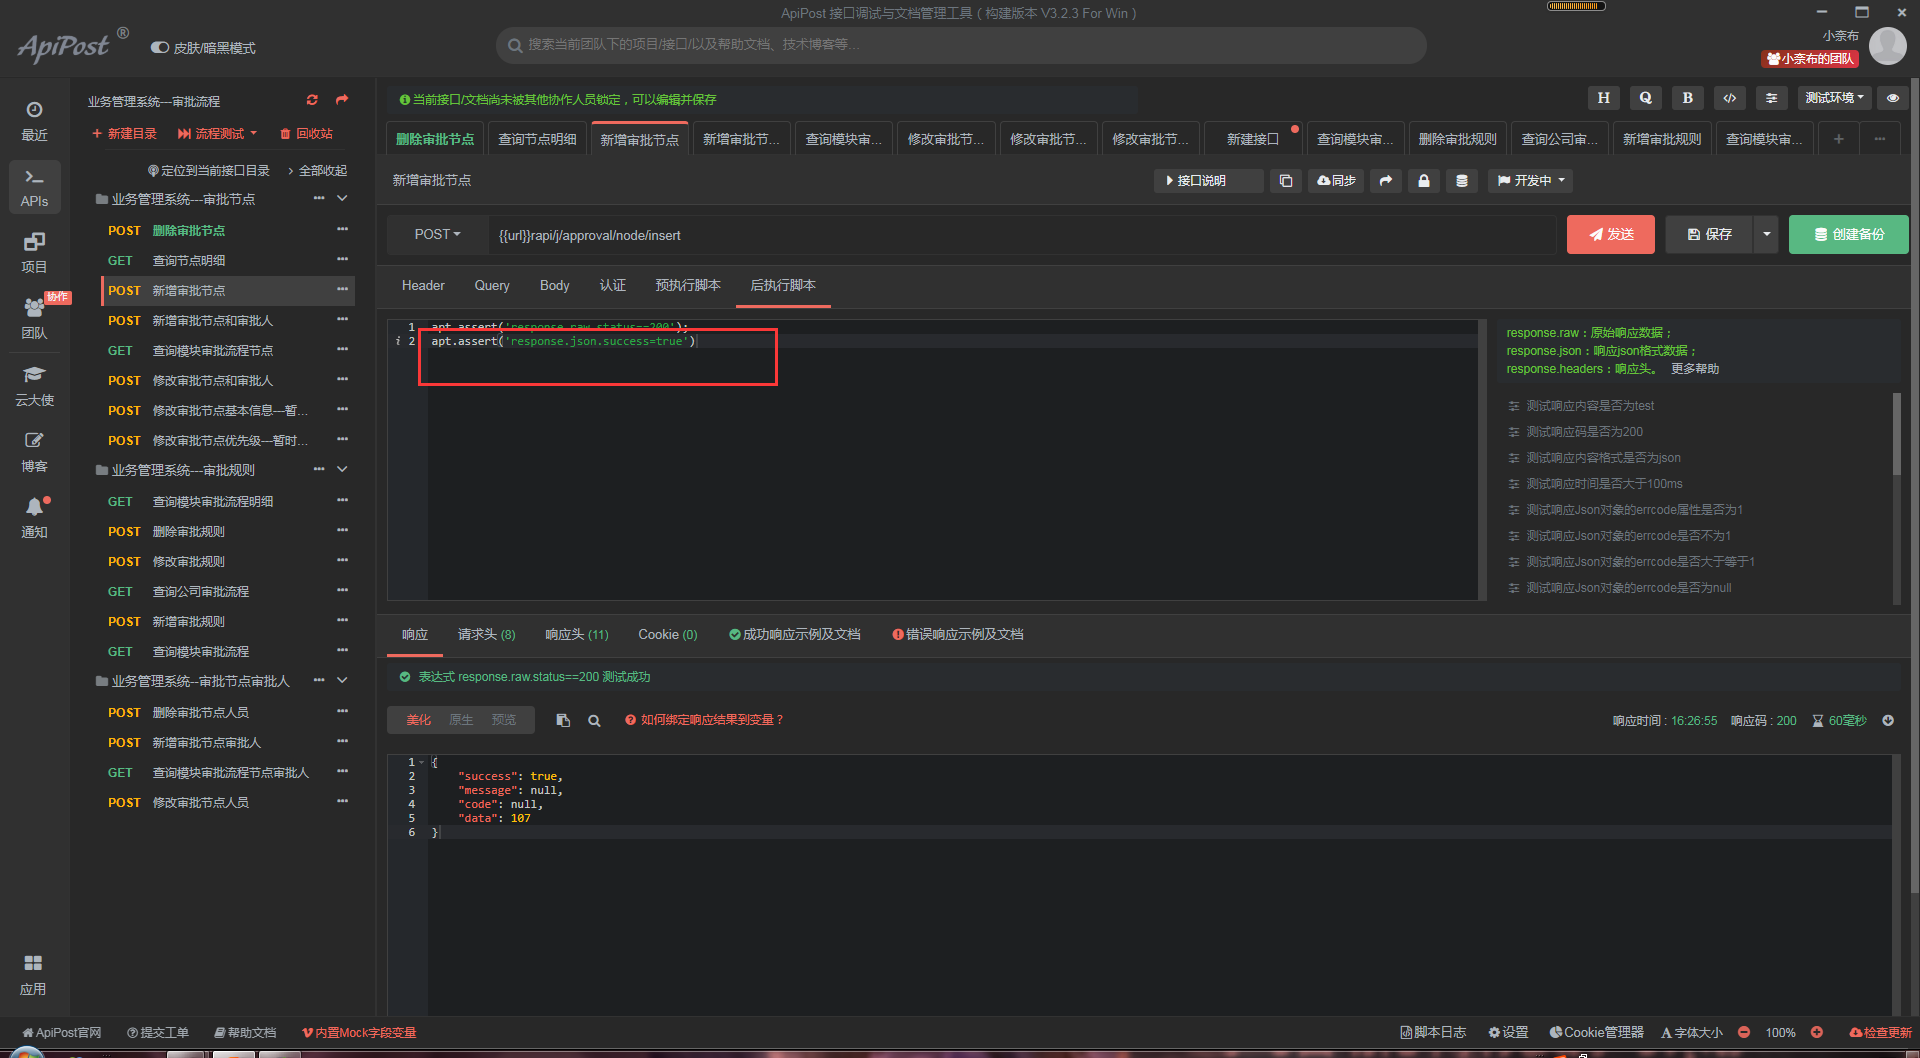Image resolution: width=1920 pixels, height=1058 pixels.
Task: Click the 保存 button
Action: click(x=1709, y=234)
